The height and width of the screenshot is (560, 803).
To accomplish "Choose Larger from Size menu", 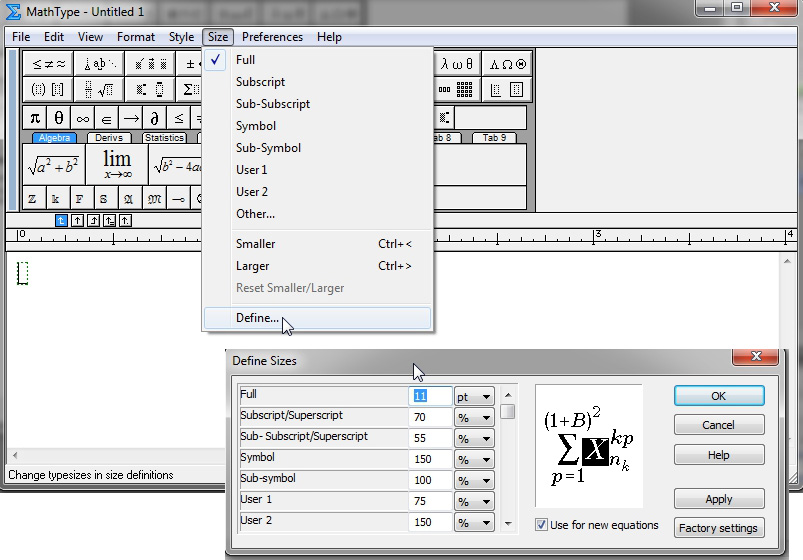I will coord(318,266).
